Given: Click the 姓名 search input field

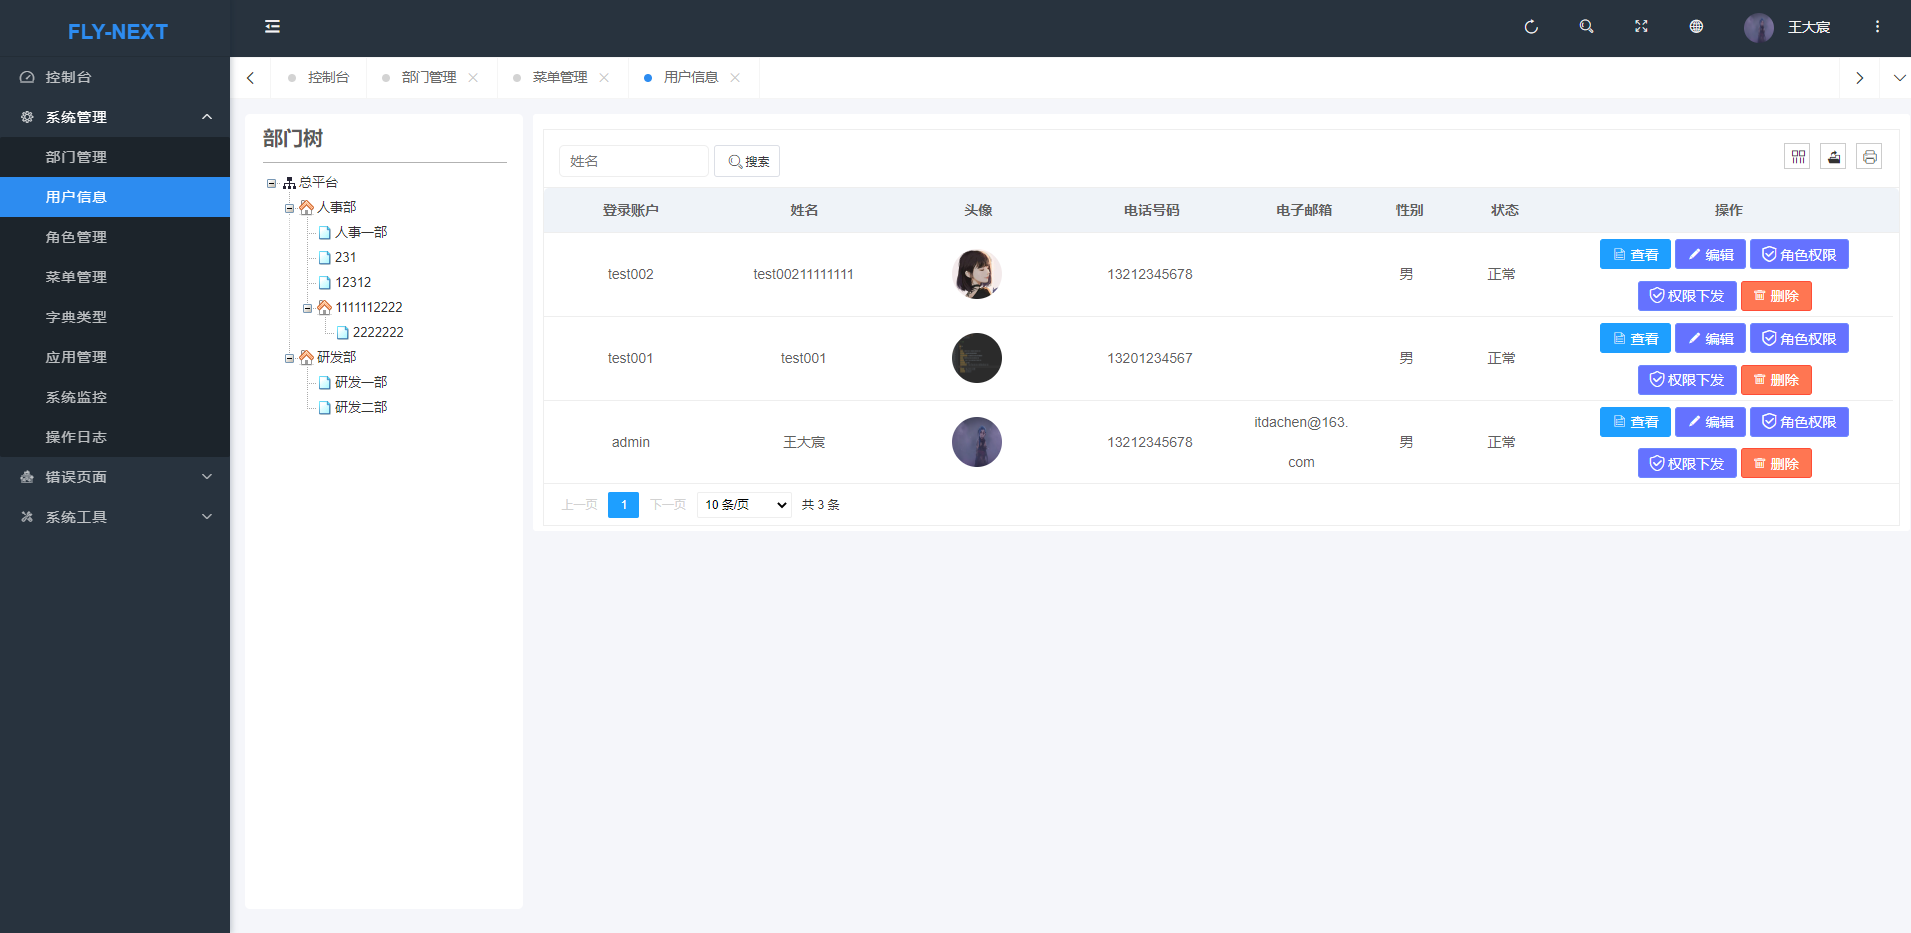Looking at the screenshot, I should (x=633, y=161).
